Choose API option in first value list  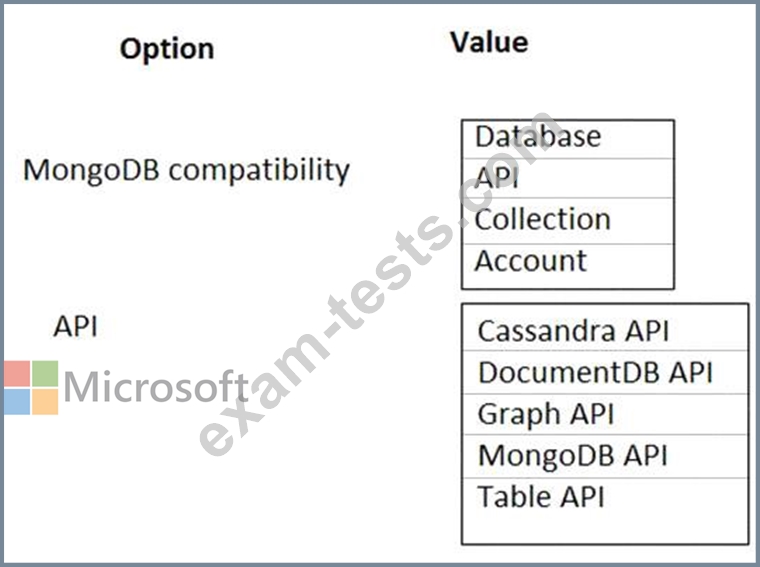point(568,178)
